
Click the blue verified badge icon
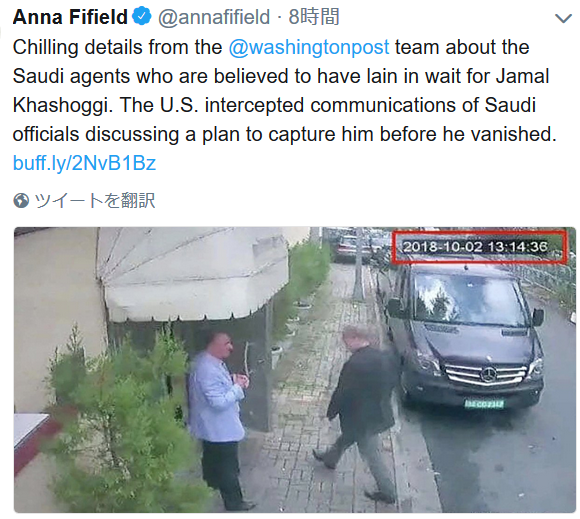point(142,17)
